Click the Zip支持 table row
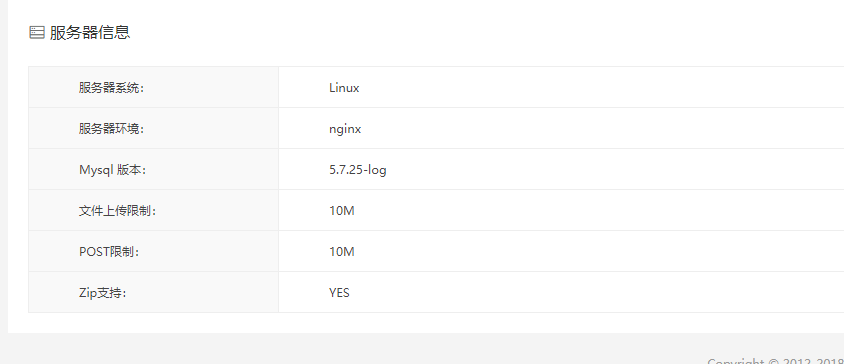The image size is (844, 364). tap(436, 293)
